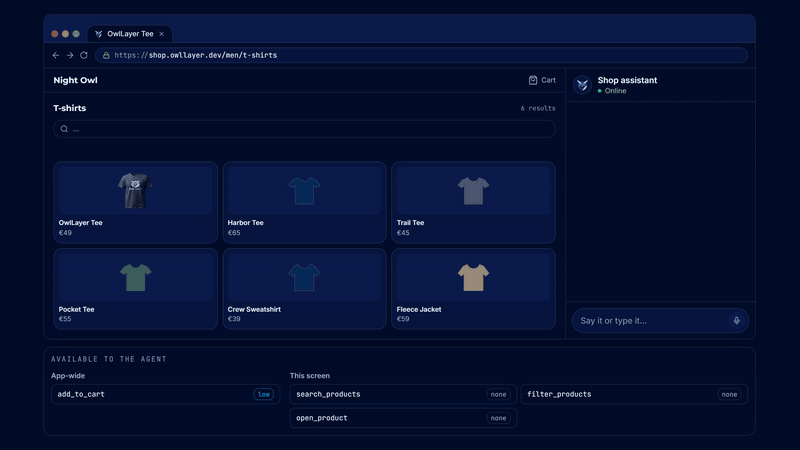Click the owl favicon on the tab
800x450 pixels.
point(98,34)
